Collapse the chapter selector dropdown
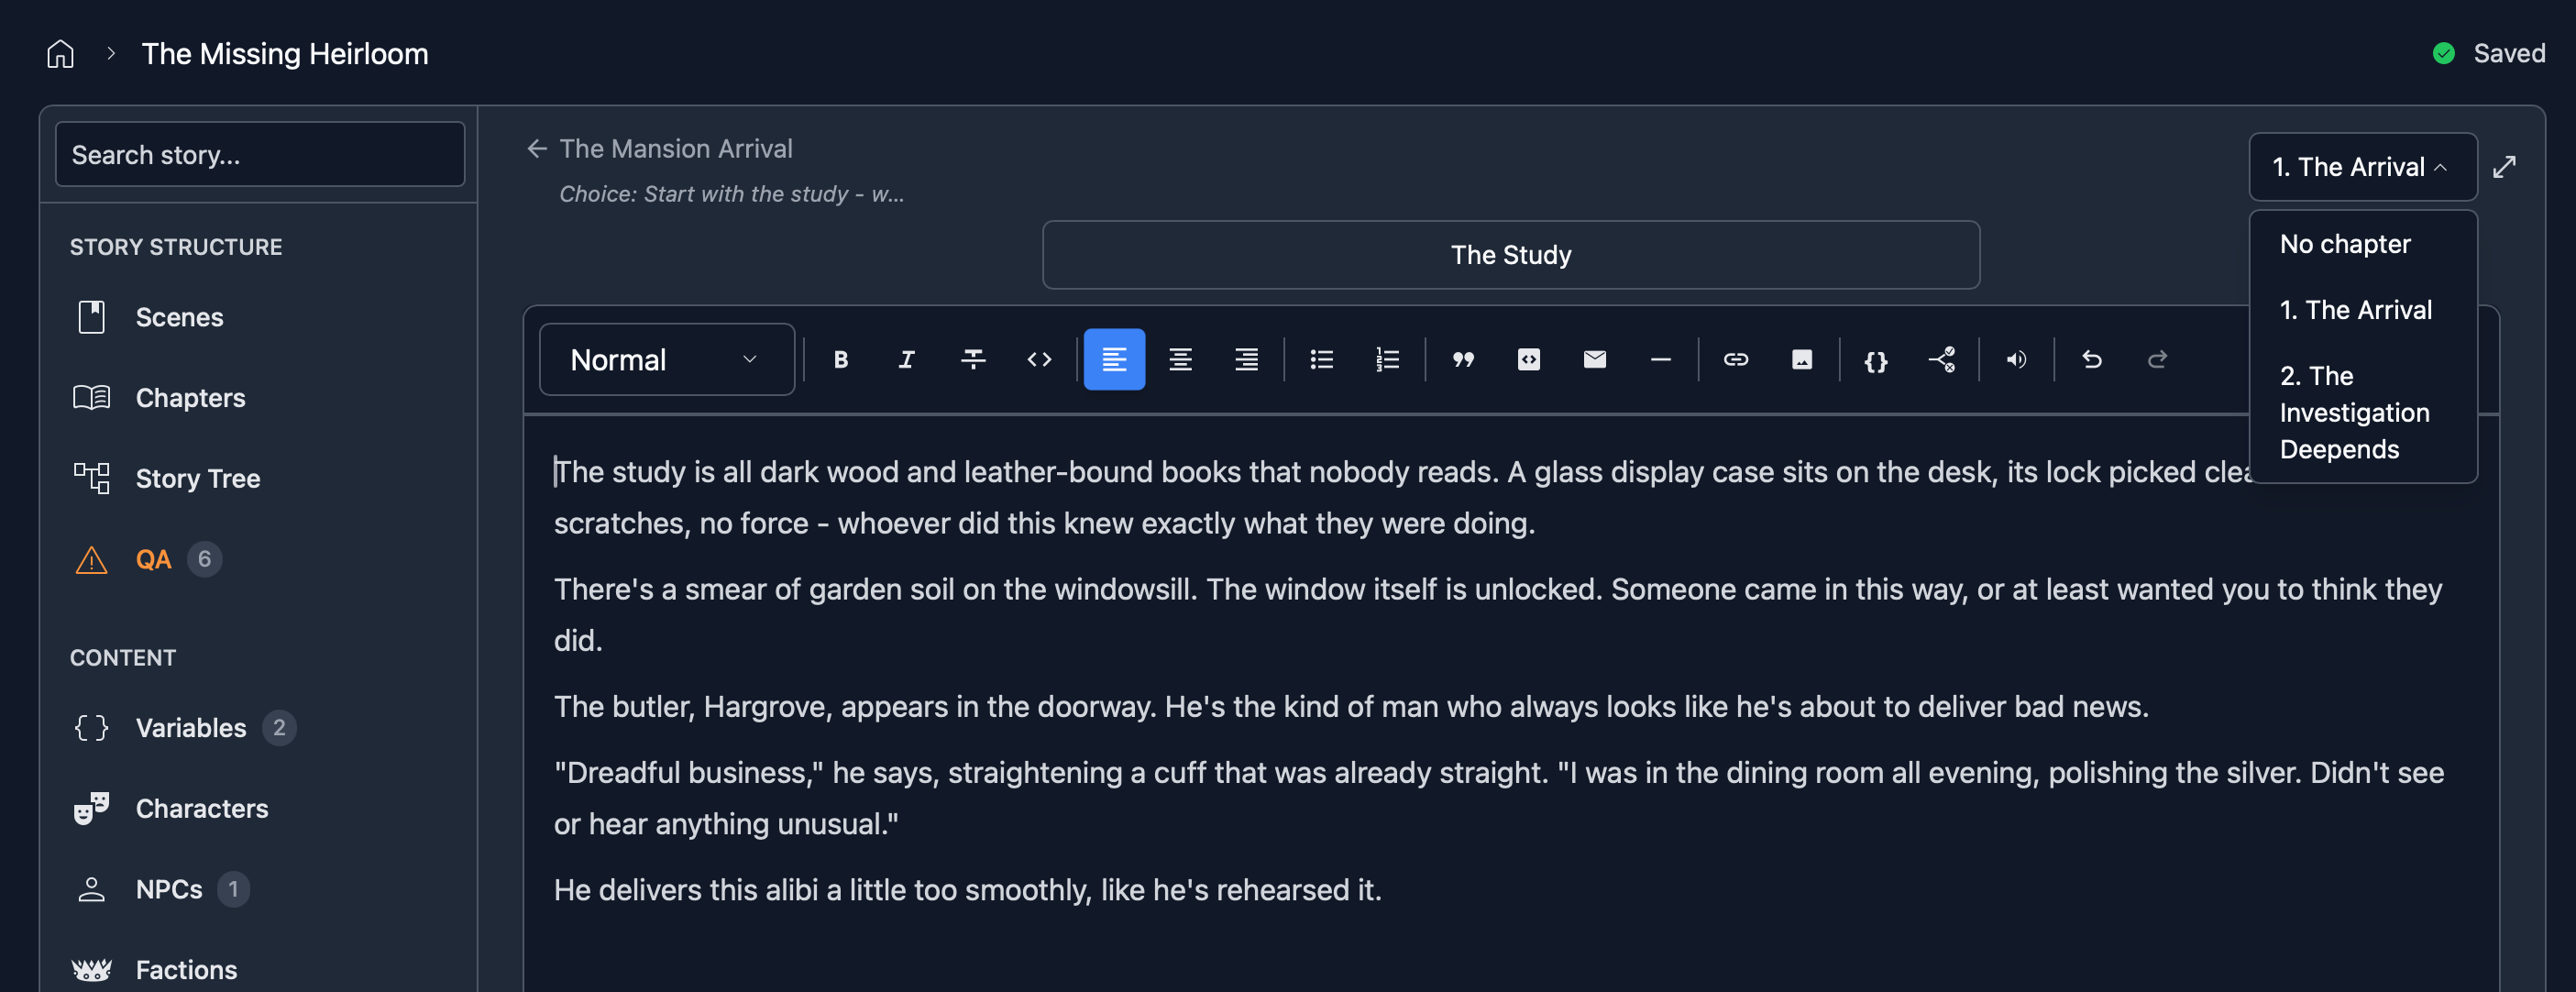The image size is (2576, 992). pyautogui.click(x=2362, y=166)
